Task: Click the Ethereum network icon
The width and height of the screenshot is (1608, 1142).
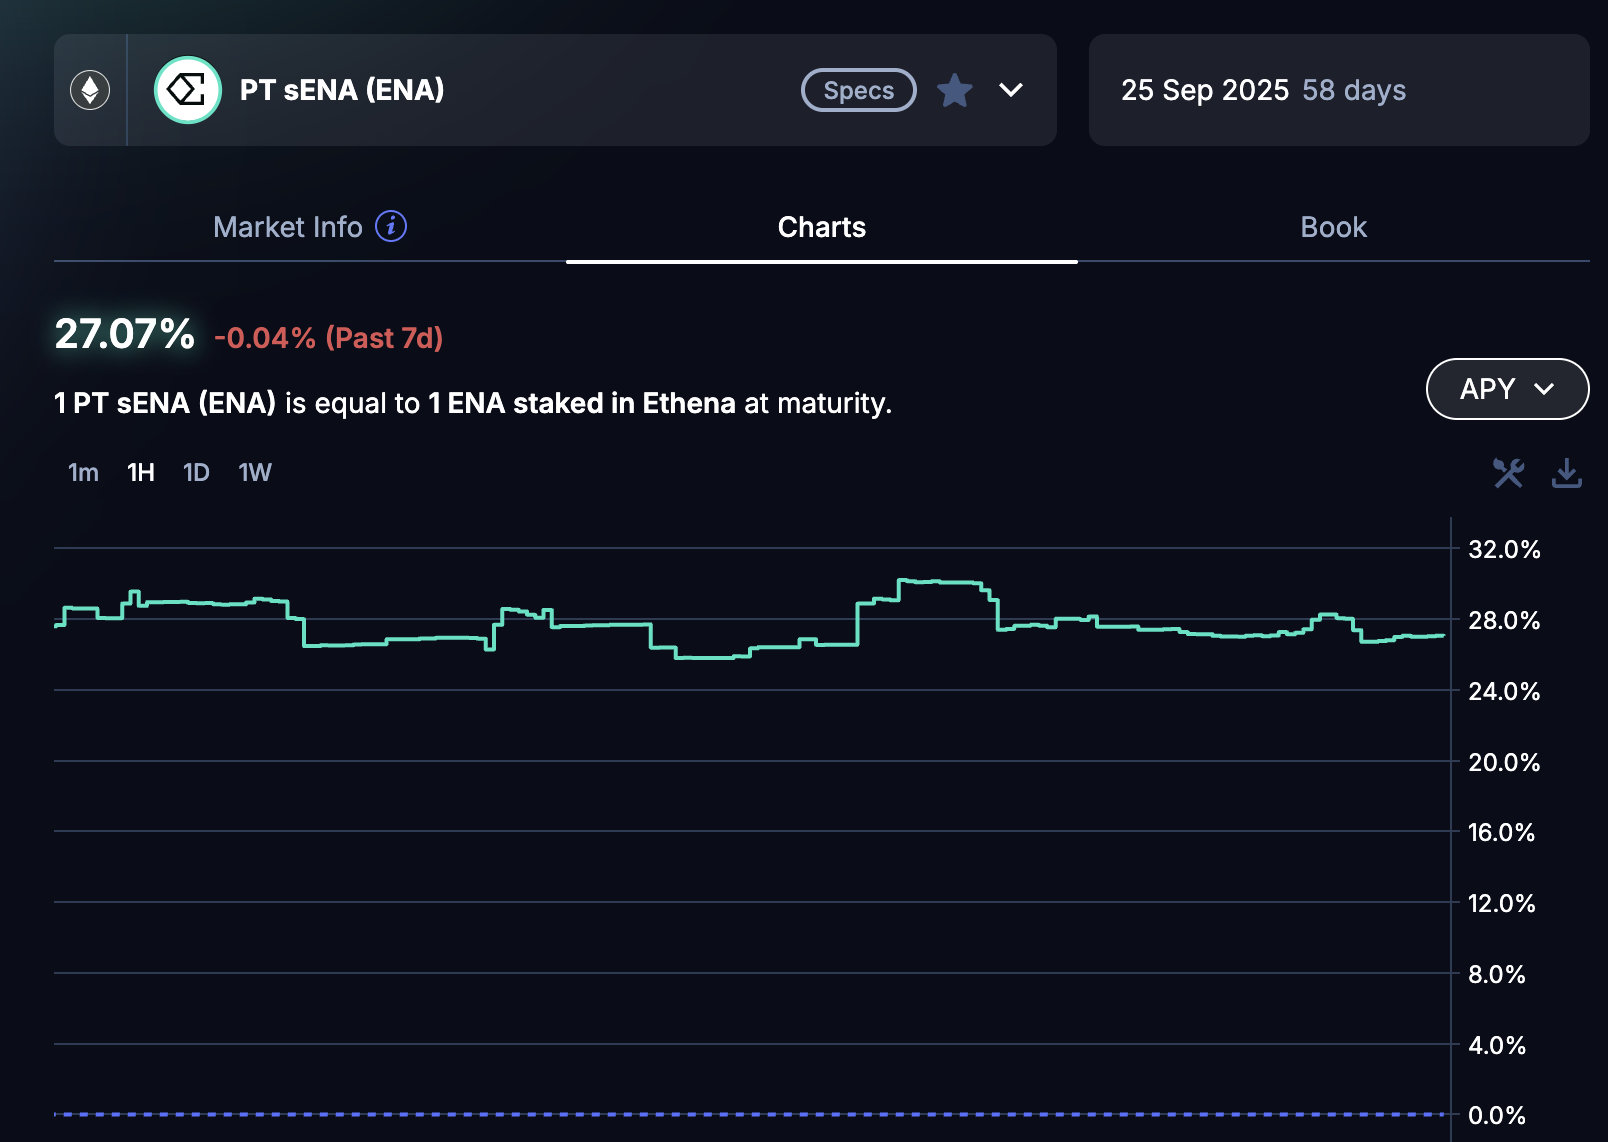Action: tap(90, 90)
